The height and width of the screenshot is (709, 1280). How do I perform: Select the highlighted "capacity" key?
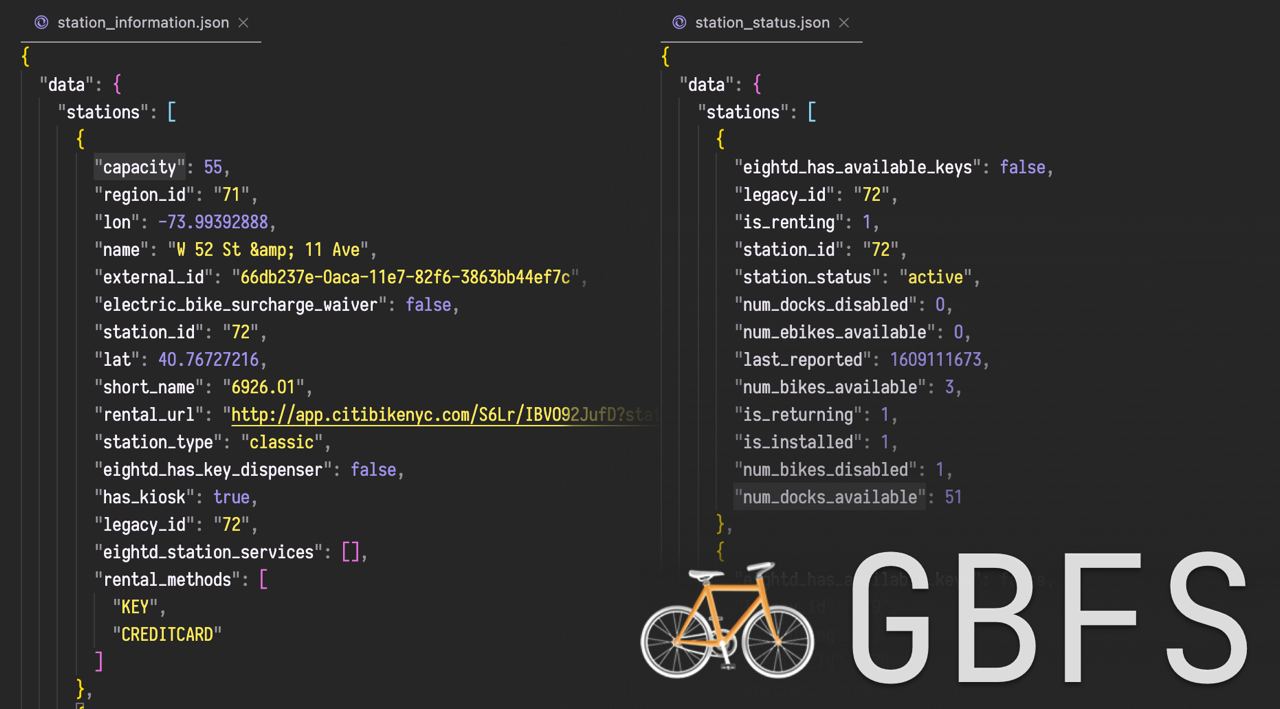(138, 167)
